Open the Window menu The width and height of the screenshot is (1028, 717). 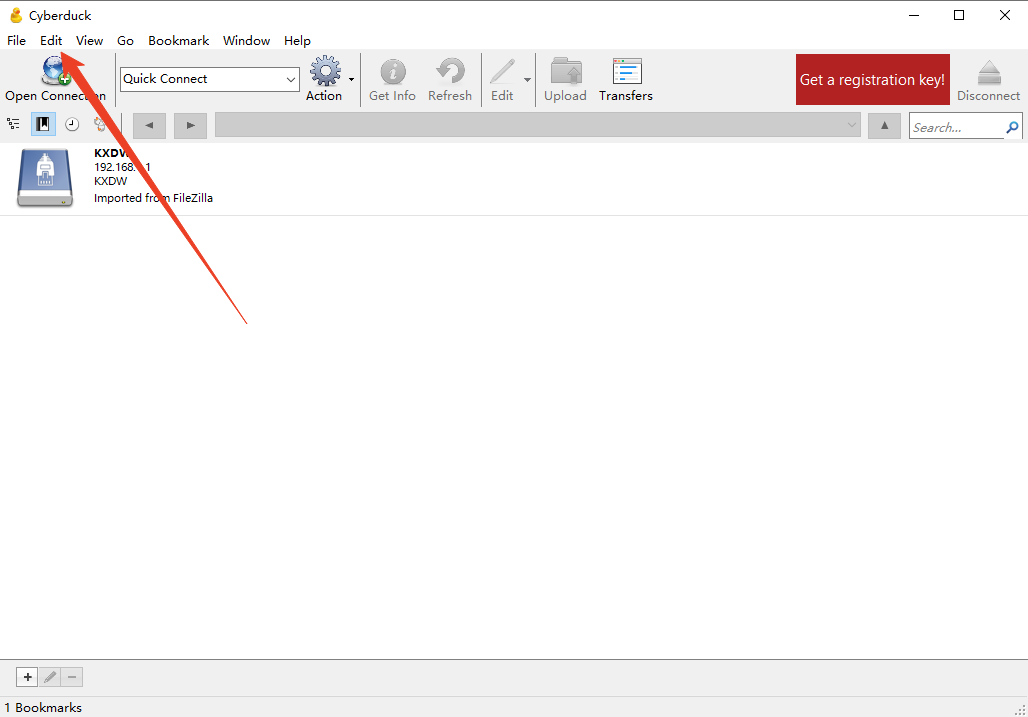pyautogui.click(x=247, y=41)
